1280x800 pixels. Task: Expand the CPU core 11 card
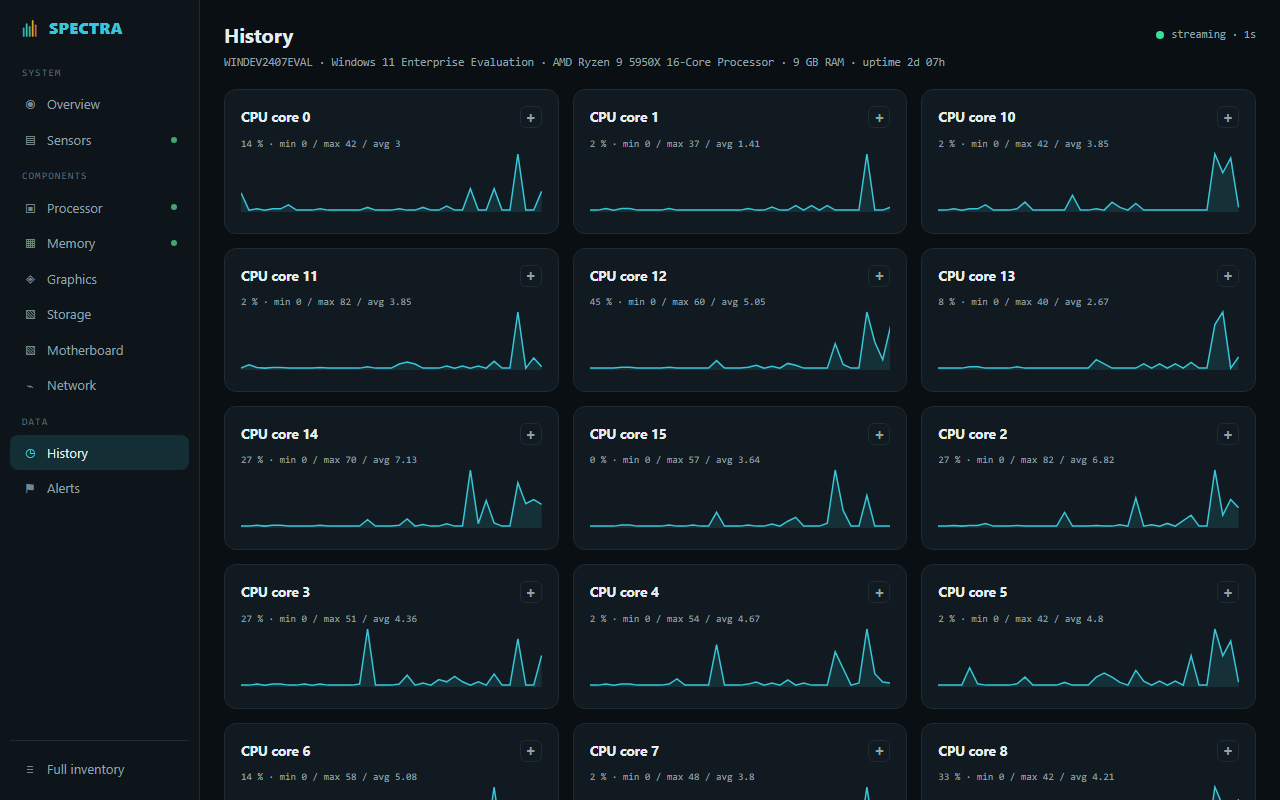click(x=531, y=276)
